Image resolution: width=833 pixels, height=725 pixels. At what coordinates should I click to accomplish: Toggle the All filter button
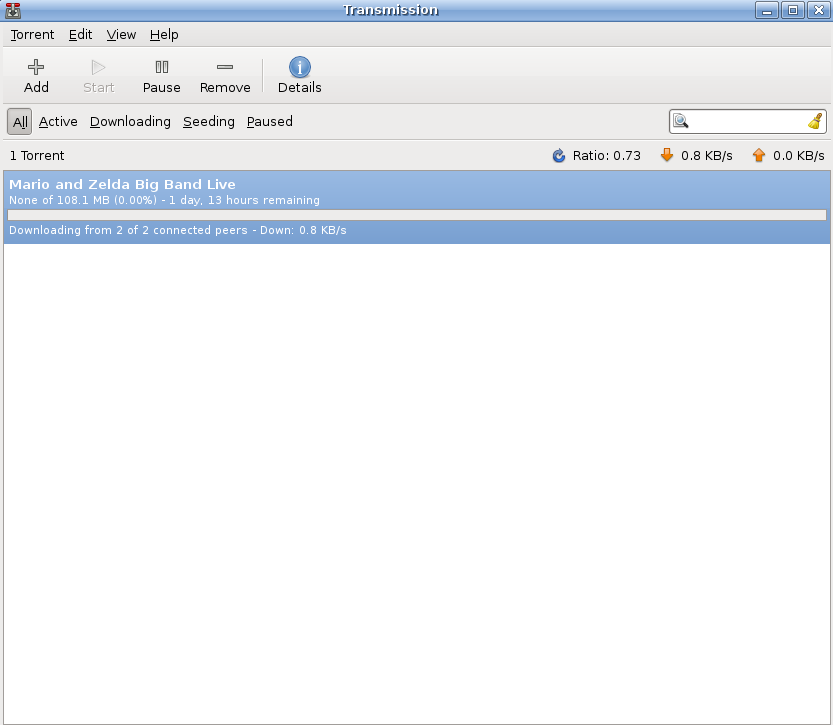pos(20,122)
